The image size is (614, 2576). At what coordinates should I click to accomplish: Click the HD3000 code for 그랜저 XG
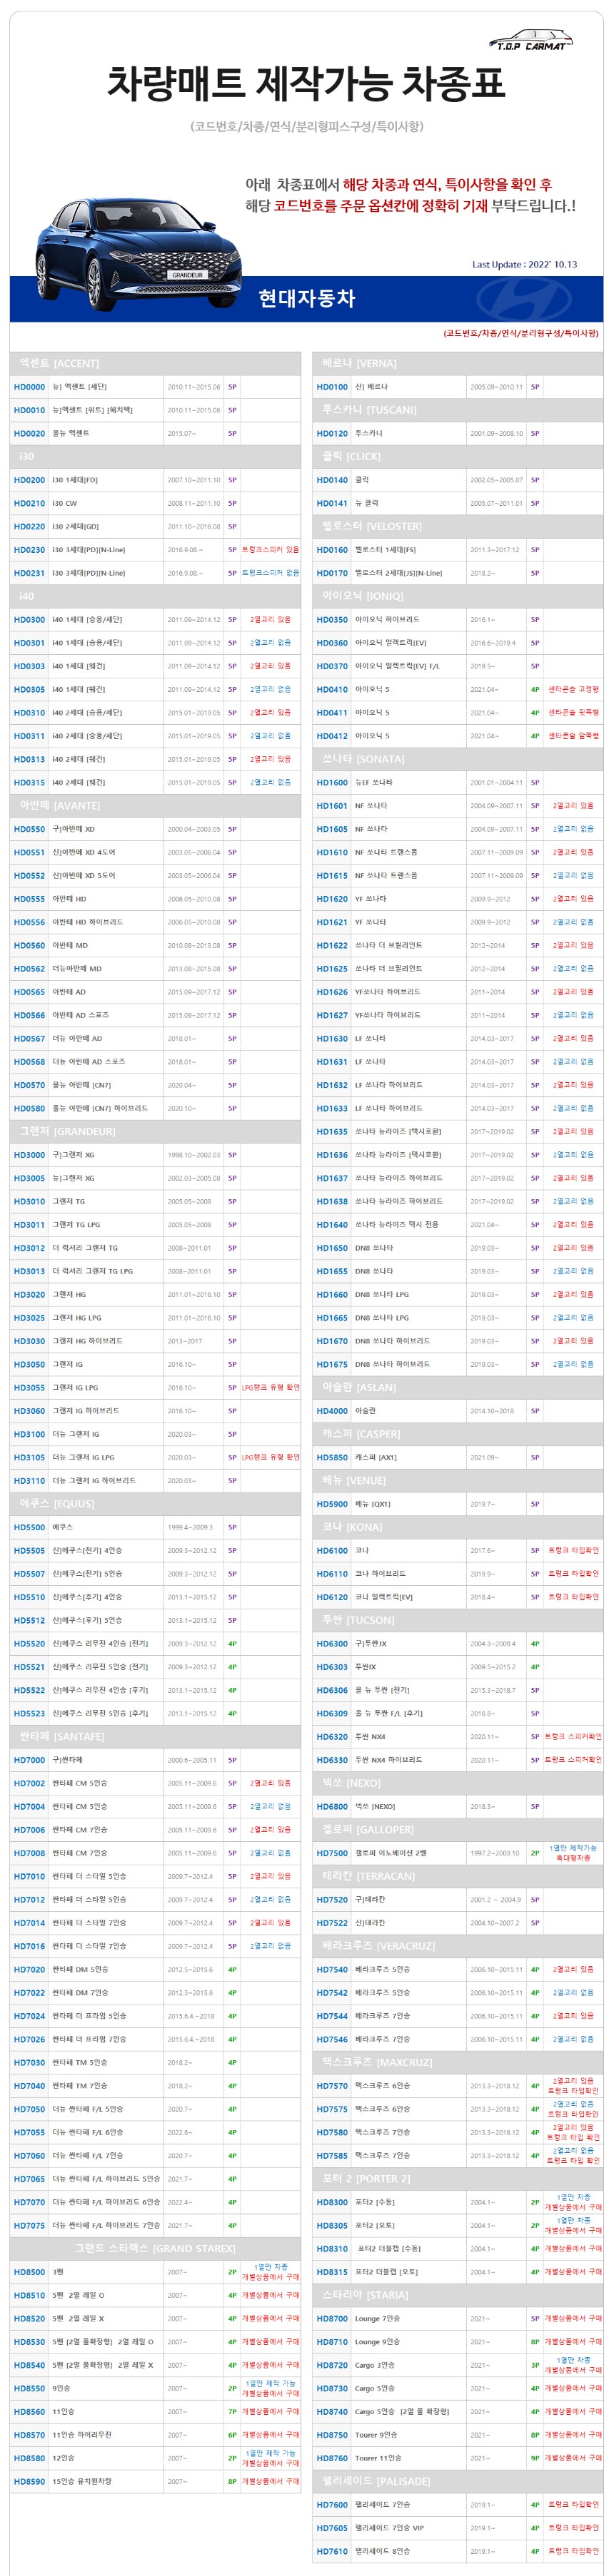coord(29,1155)
